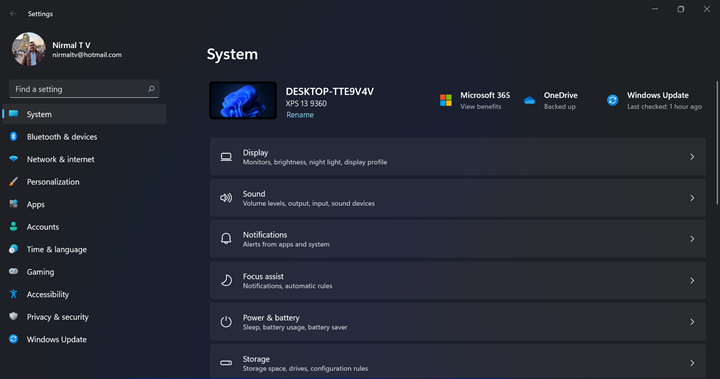Screen dimensions: 720x379
Task: Click the Rename link under device name
Action: pos(300,115)
